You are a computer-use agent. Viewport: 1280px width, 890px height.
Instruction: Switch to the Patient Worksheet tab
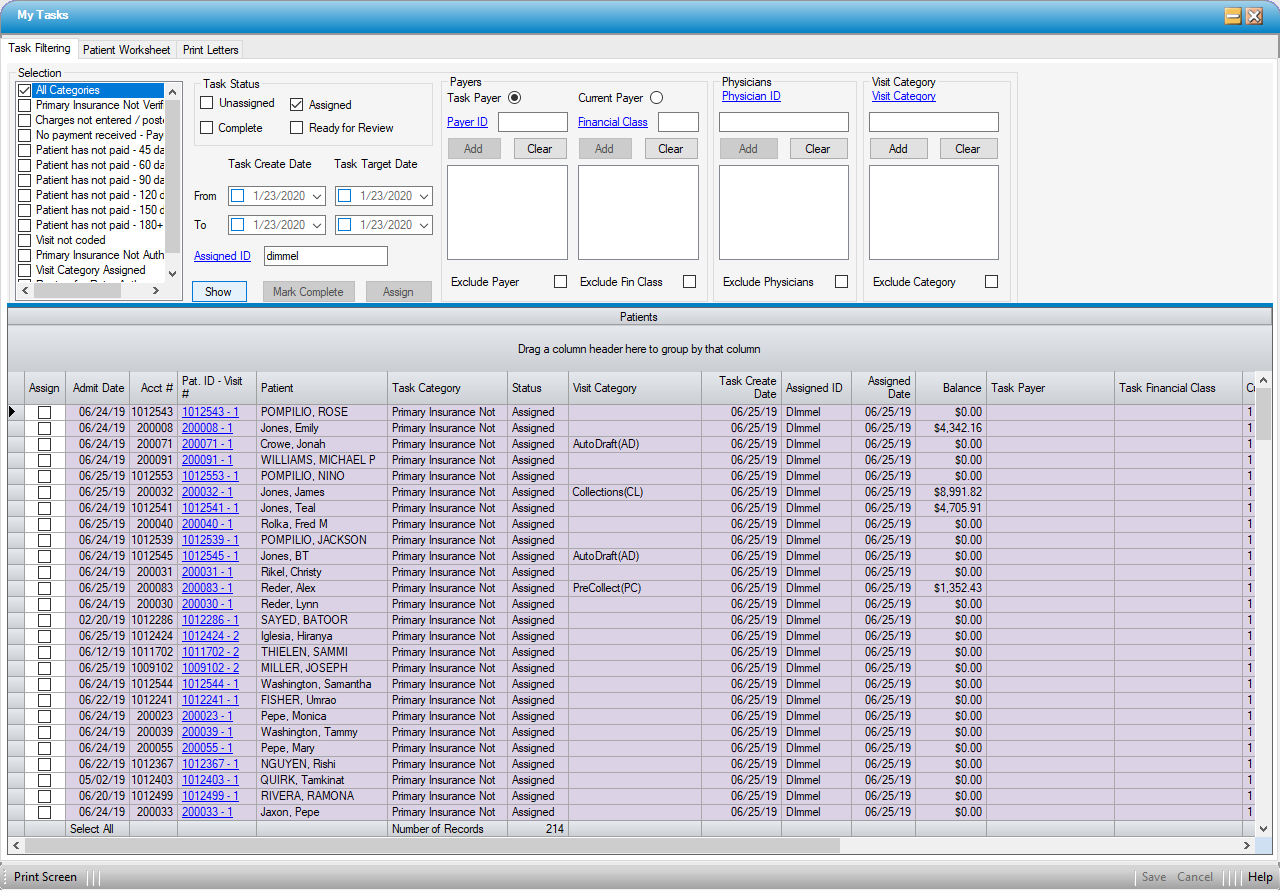tap(126, 50)
